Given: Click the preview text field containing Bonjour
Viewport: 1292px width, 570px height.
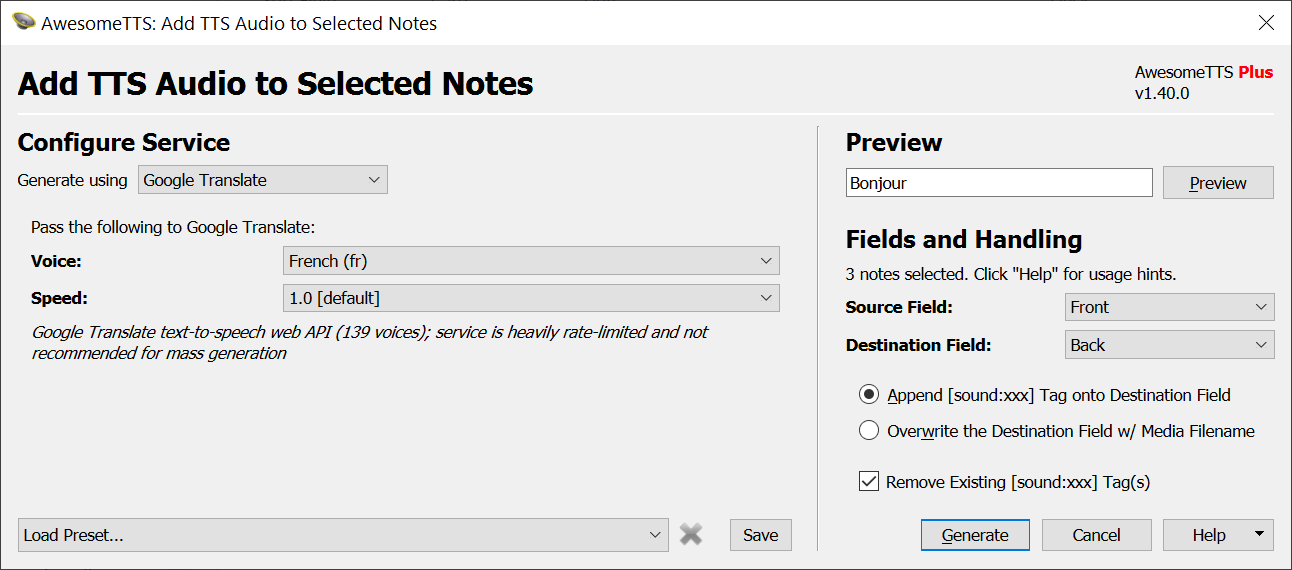Looking at the screenshot, I should coord(998,183).
